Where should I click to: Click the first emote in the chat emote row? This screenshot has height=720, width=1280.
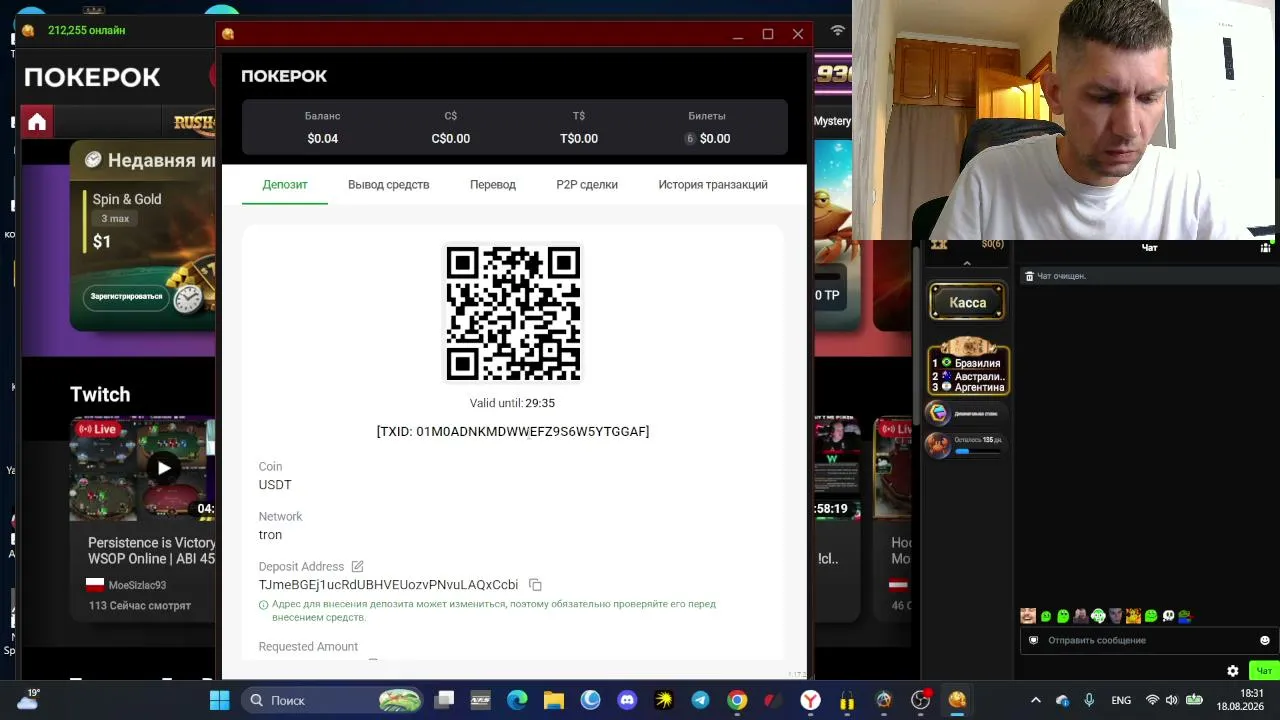(x=1028, y=616)
